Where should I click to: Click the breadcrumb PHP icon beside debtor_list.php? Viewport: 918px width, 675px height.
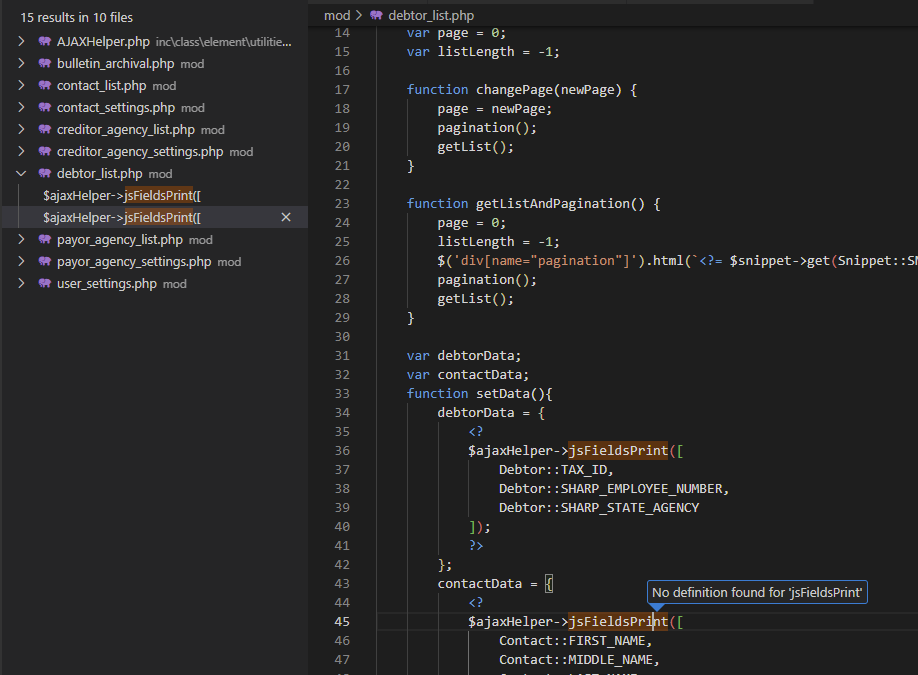pyautogui.click(x=376, y=16)
